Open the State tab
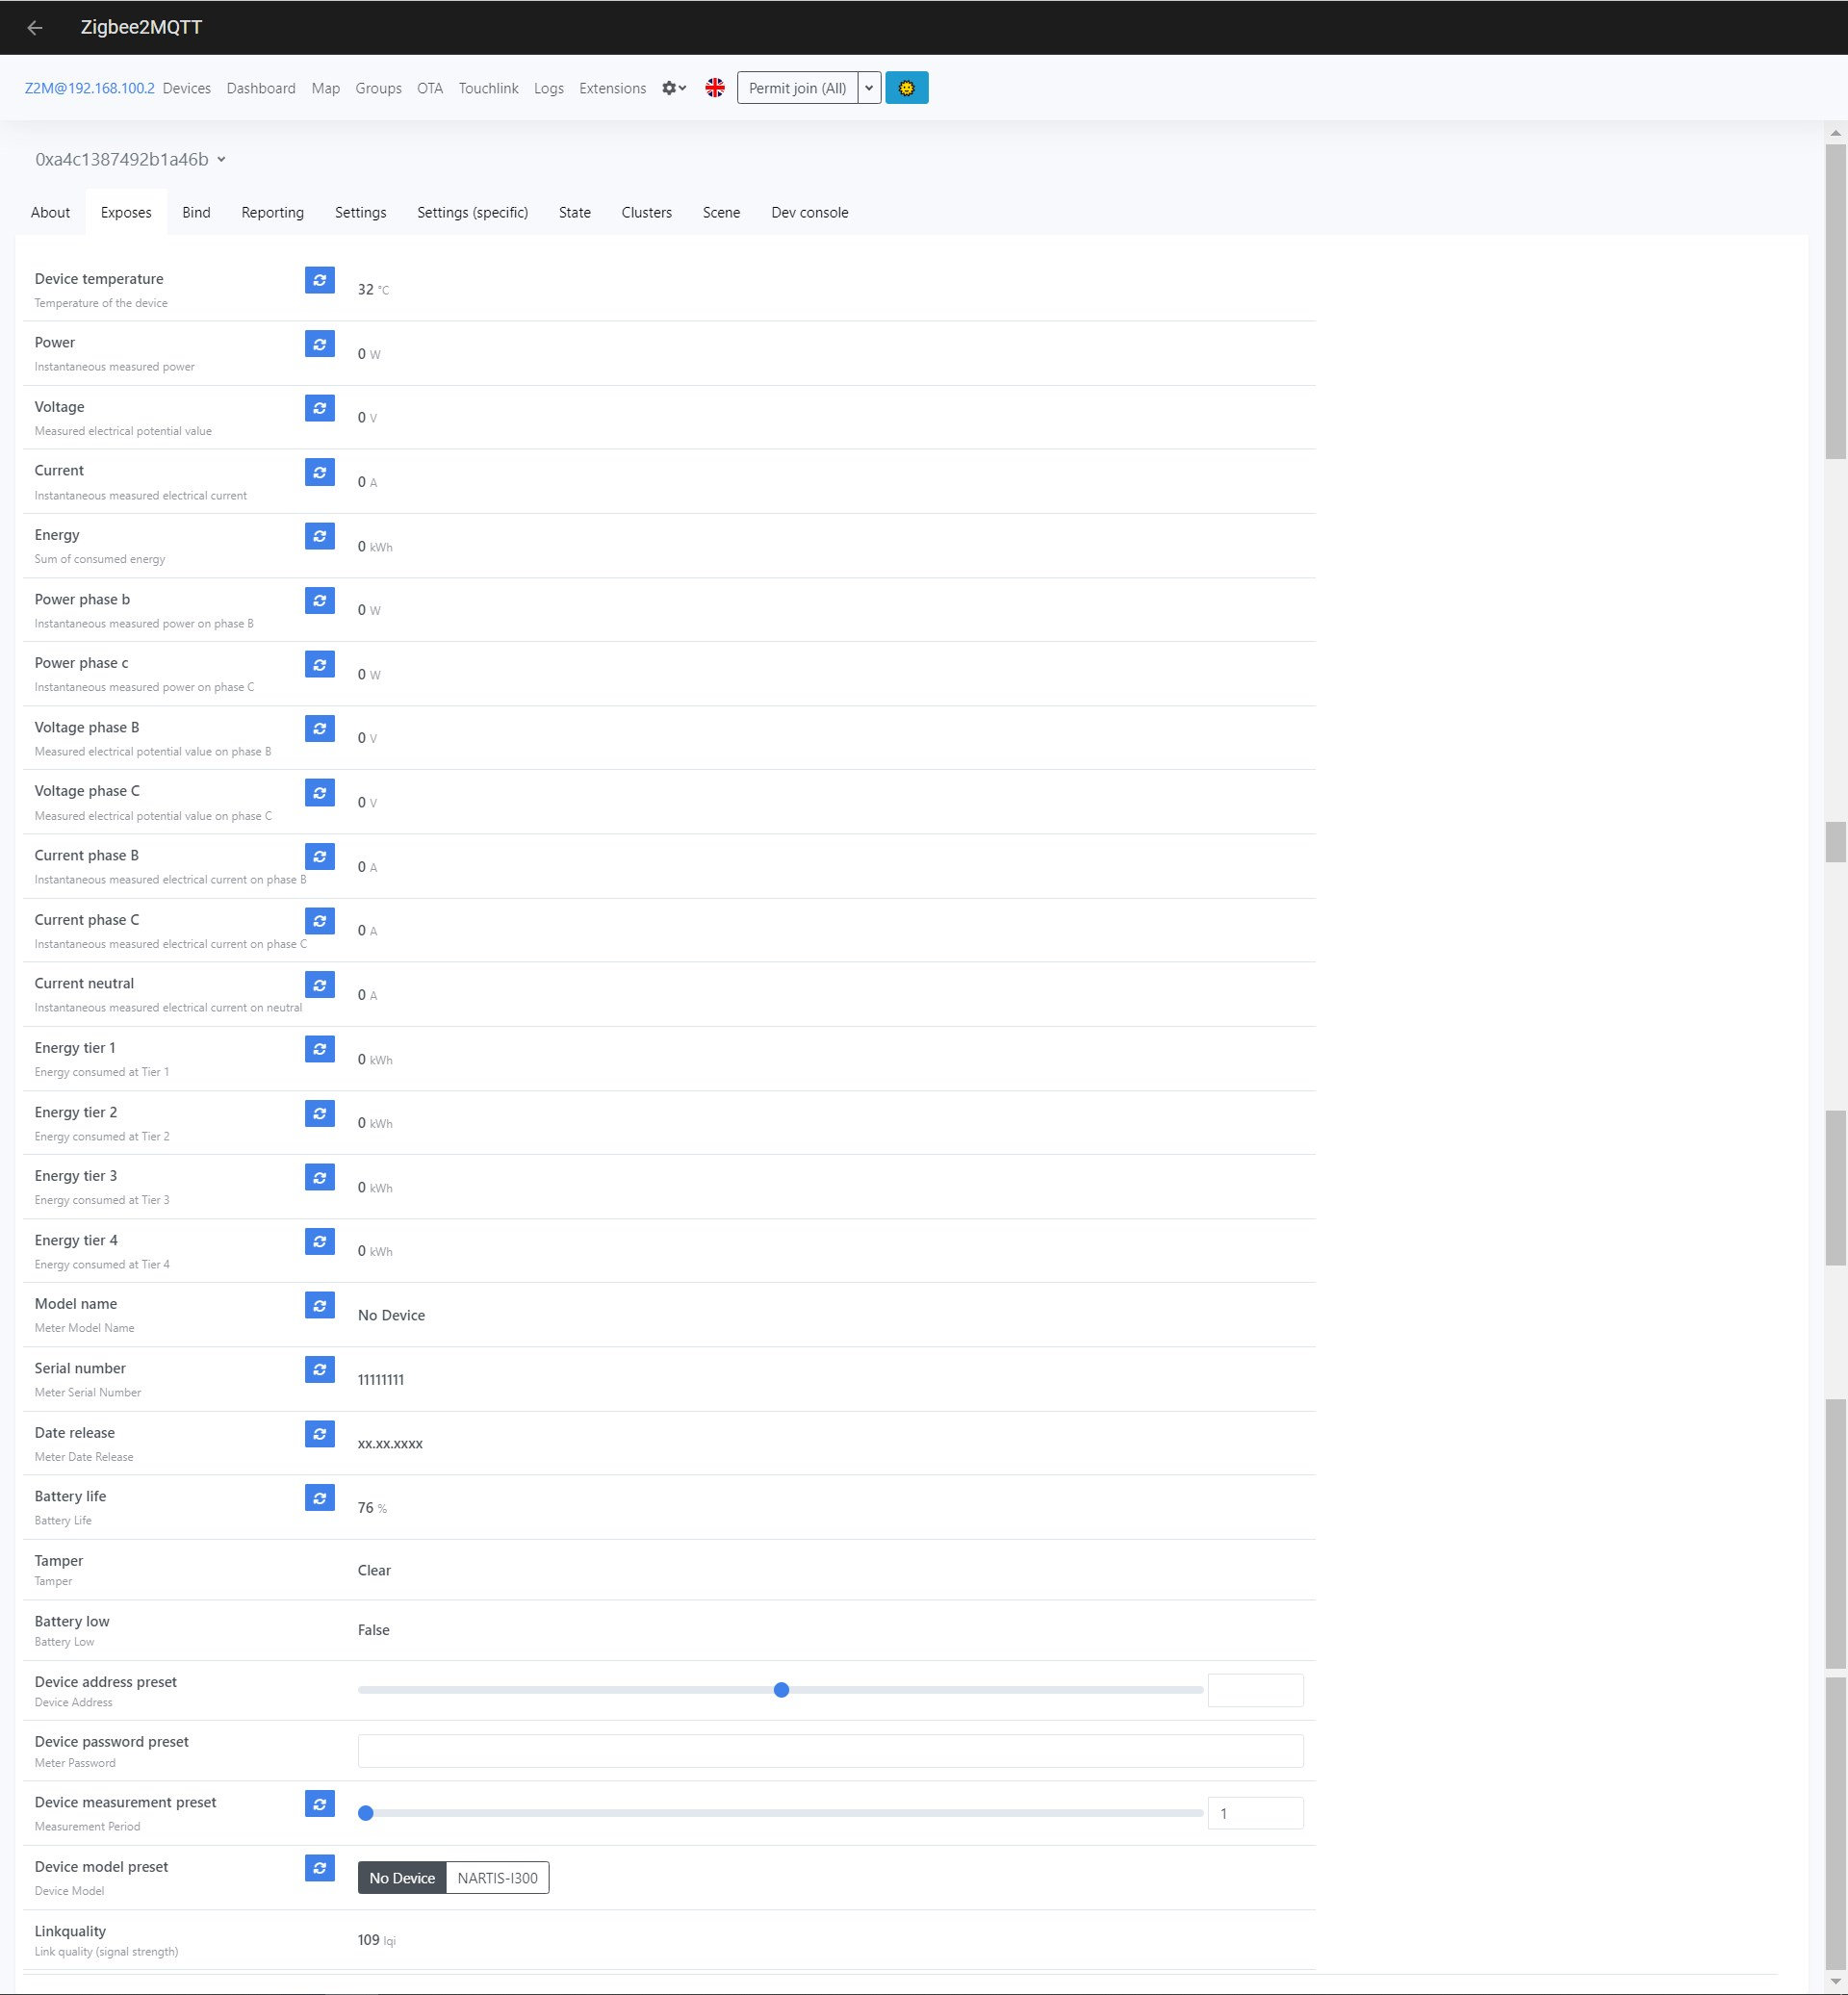Image resolution: width=1848 pixels, height=1995 pixels. (x=575, y=212)
